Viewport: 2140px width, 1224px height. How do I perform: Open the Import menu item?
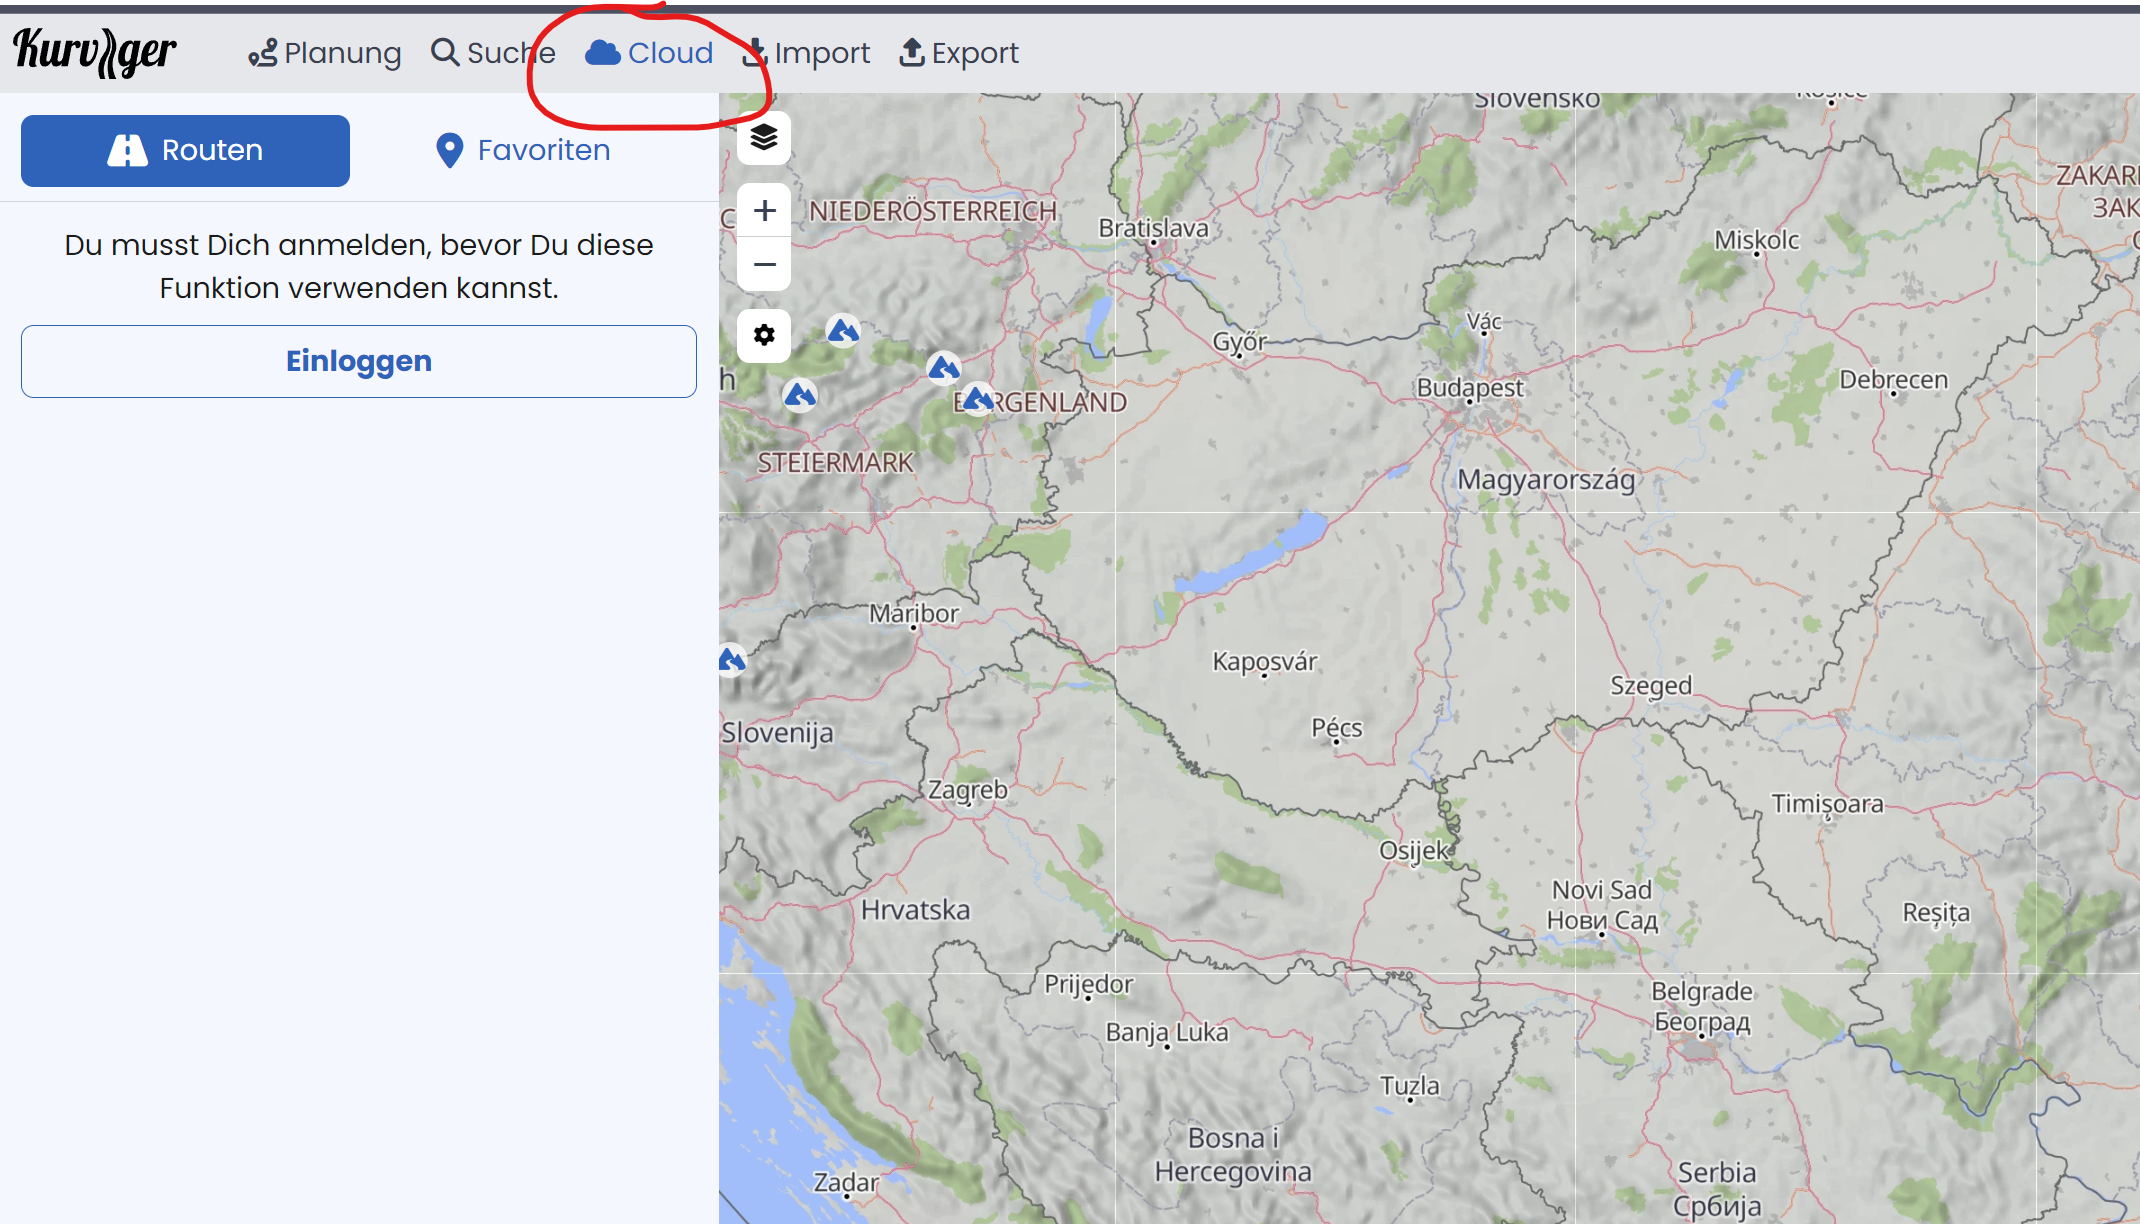coord(807,53)
